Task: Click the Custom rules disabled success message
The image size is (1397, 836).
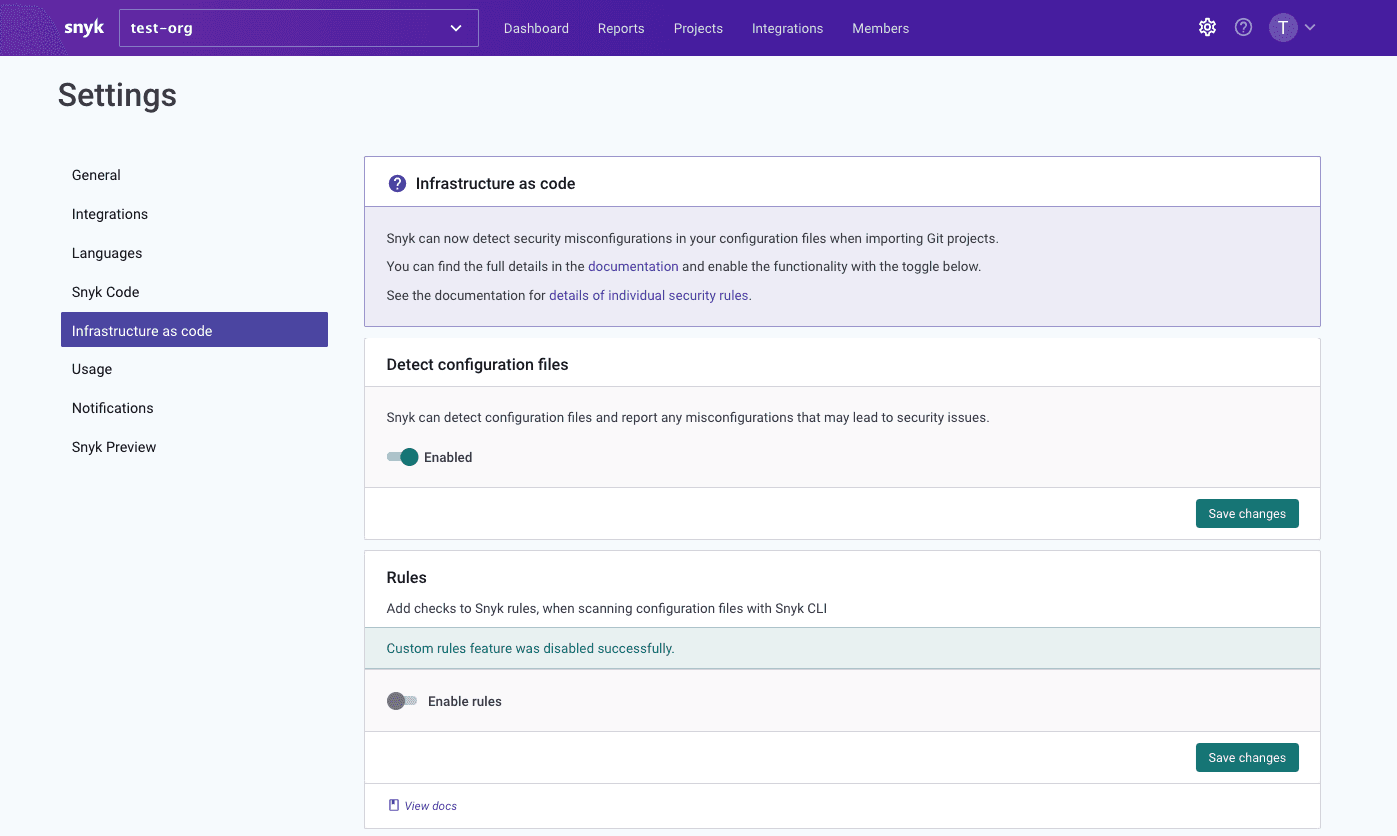Action: (530, 648)
